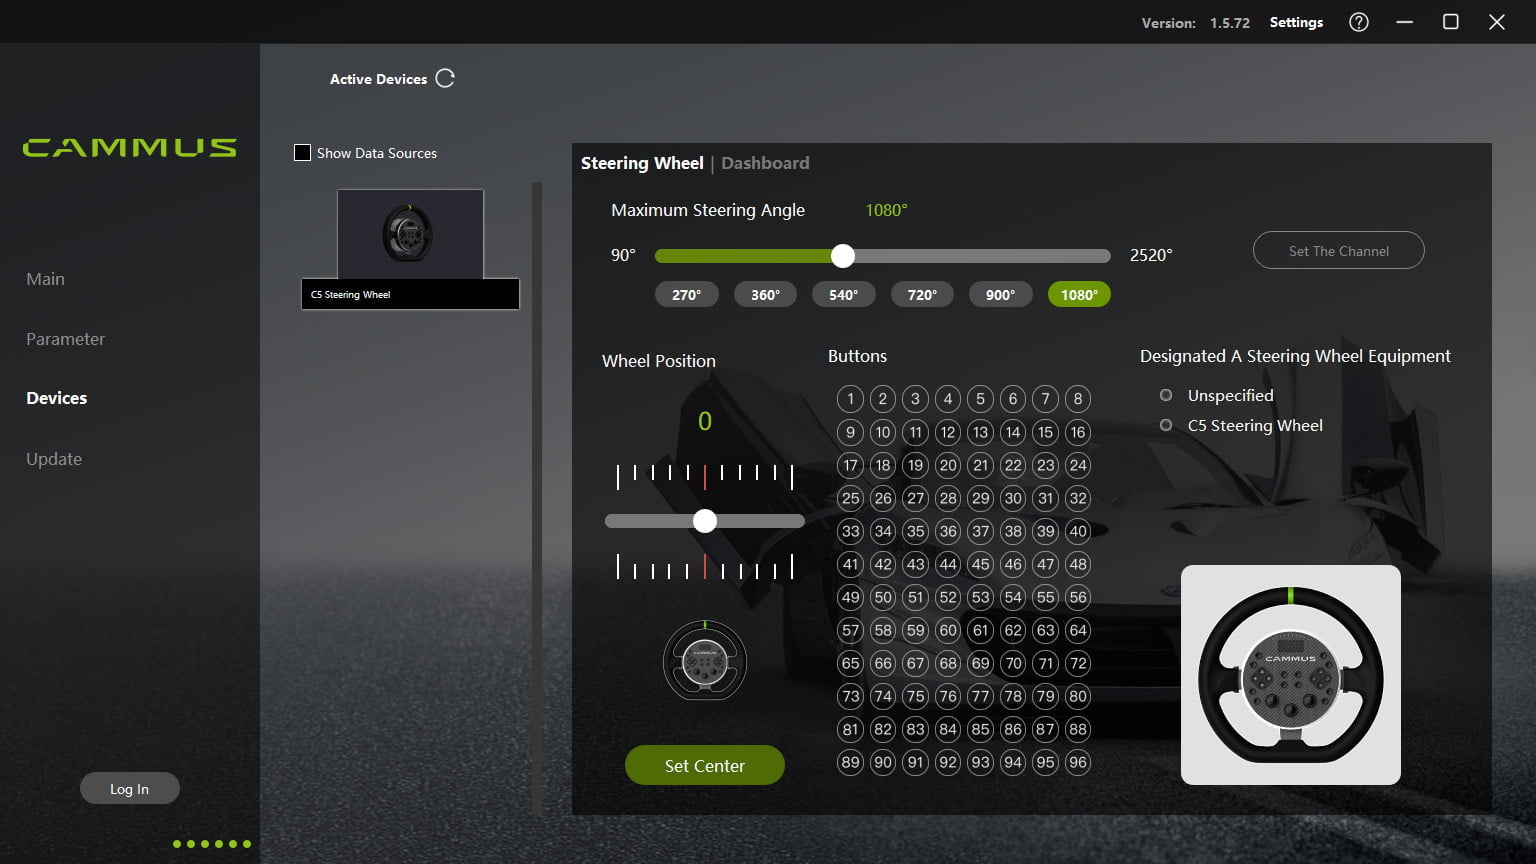Image resolution: width=1536 pixels, height=864 pixels.
Task: Click button indicator 44
Action: tap(947, 564)
